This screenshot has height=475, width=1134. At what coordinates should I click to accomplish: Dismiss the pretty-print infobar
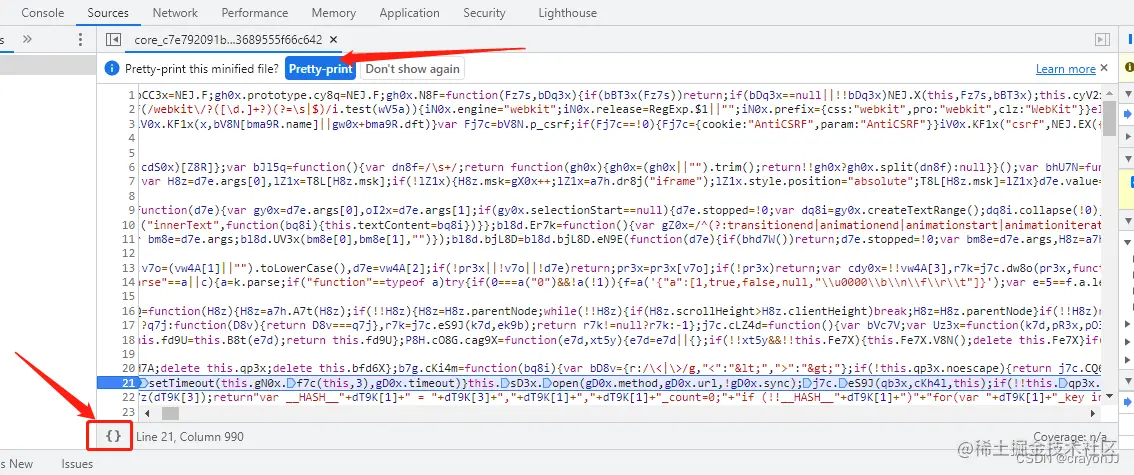tap(1104, 68)
